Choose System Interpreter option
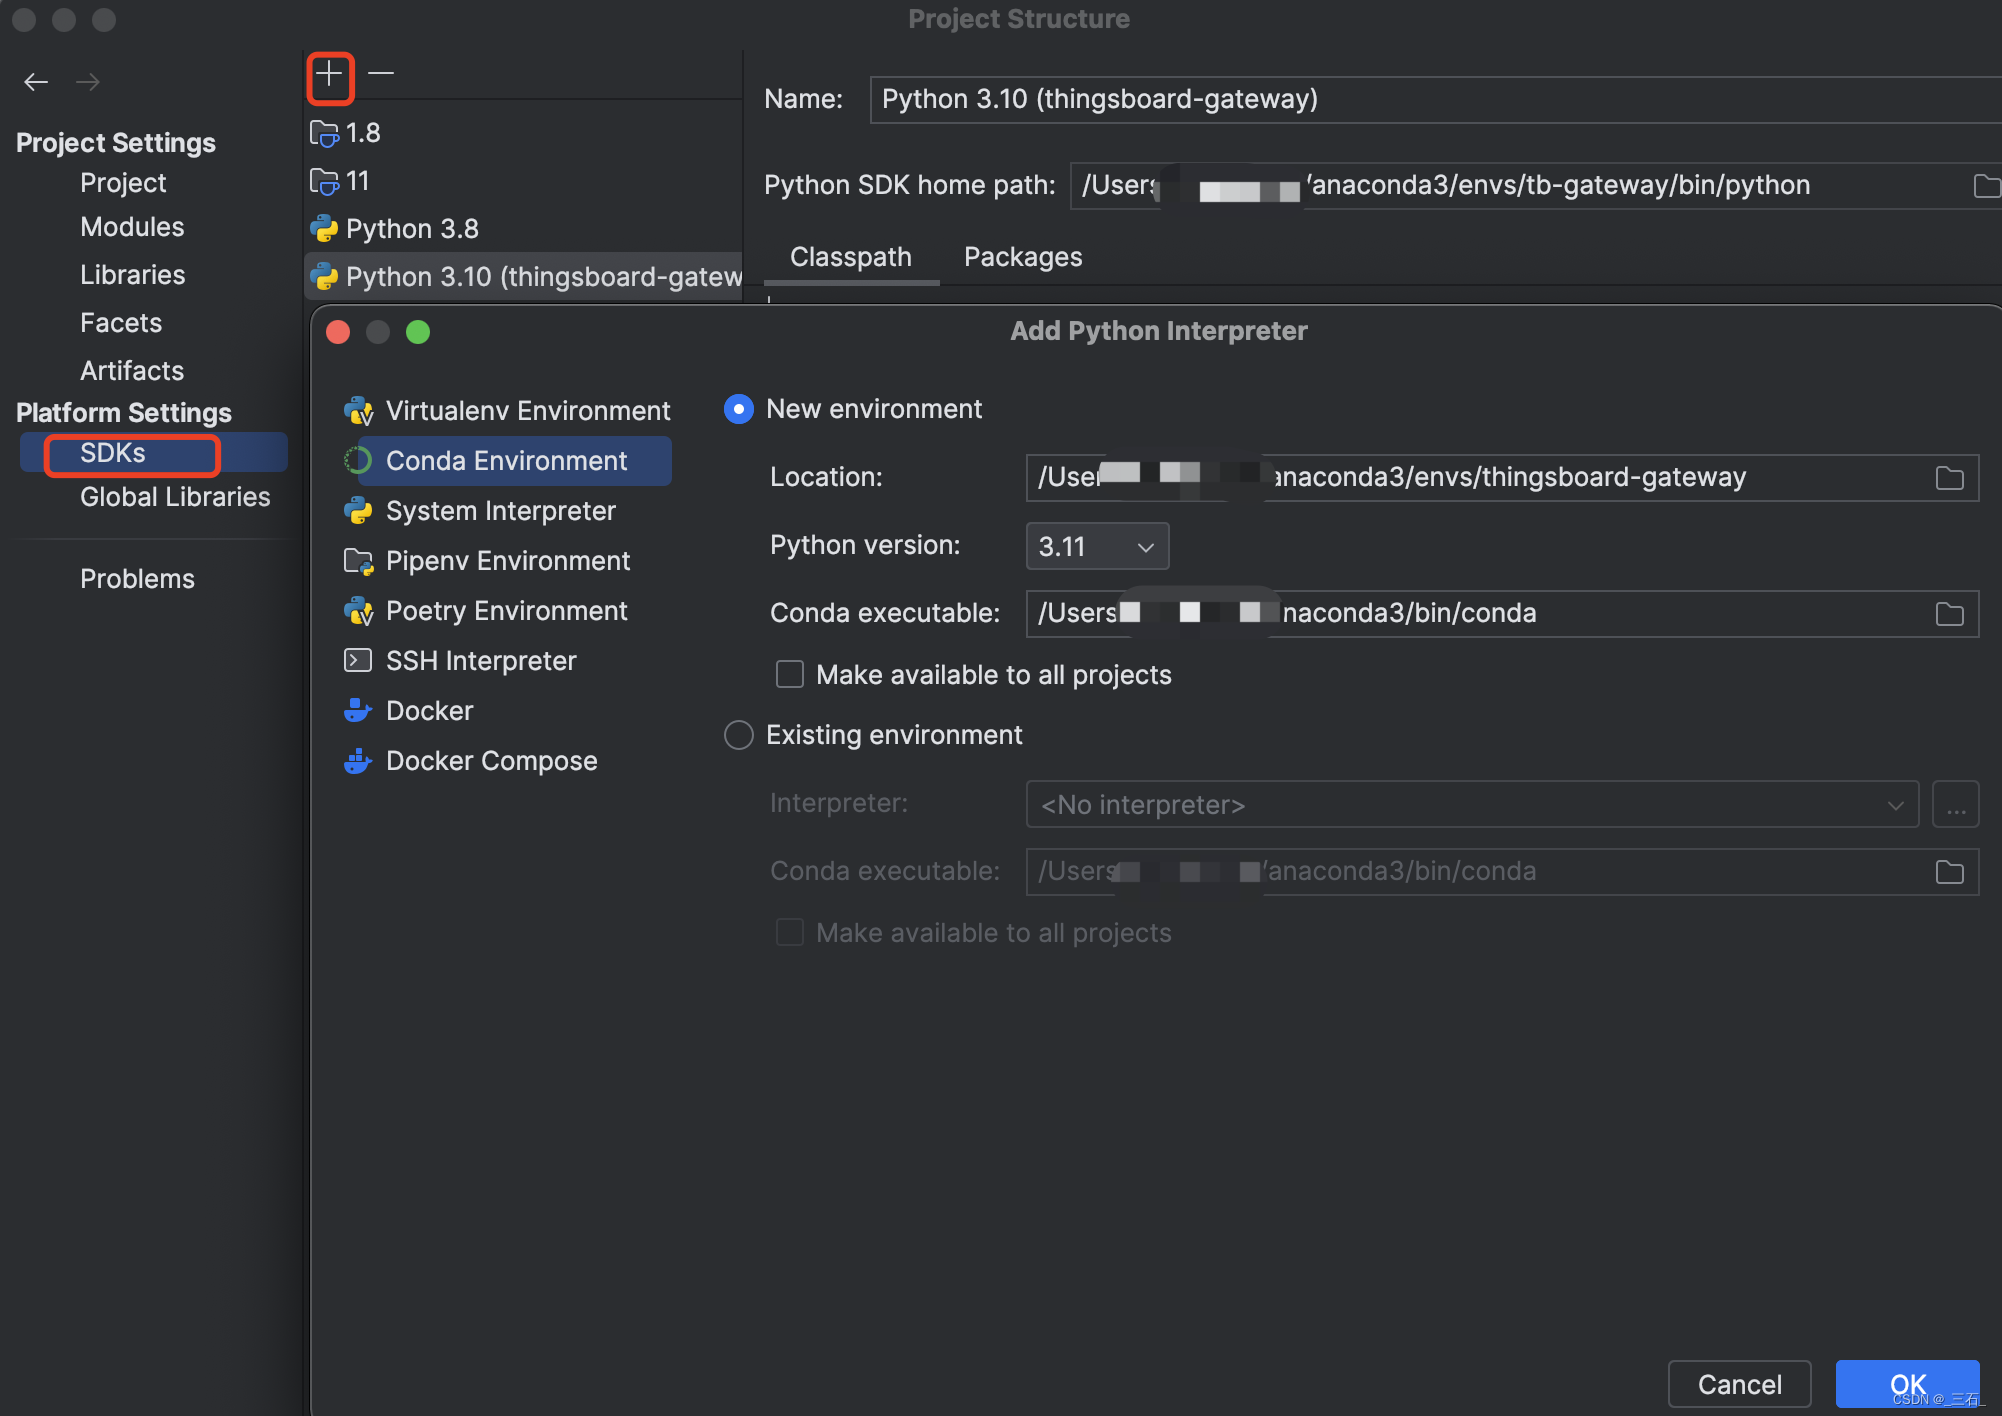Viewport: 2002px width, 1416px height. coord(480,511)
